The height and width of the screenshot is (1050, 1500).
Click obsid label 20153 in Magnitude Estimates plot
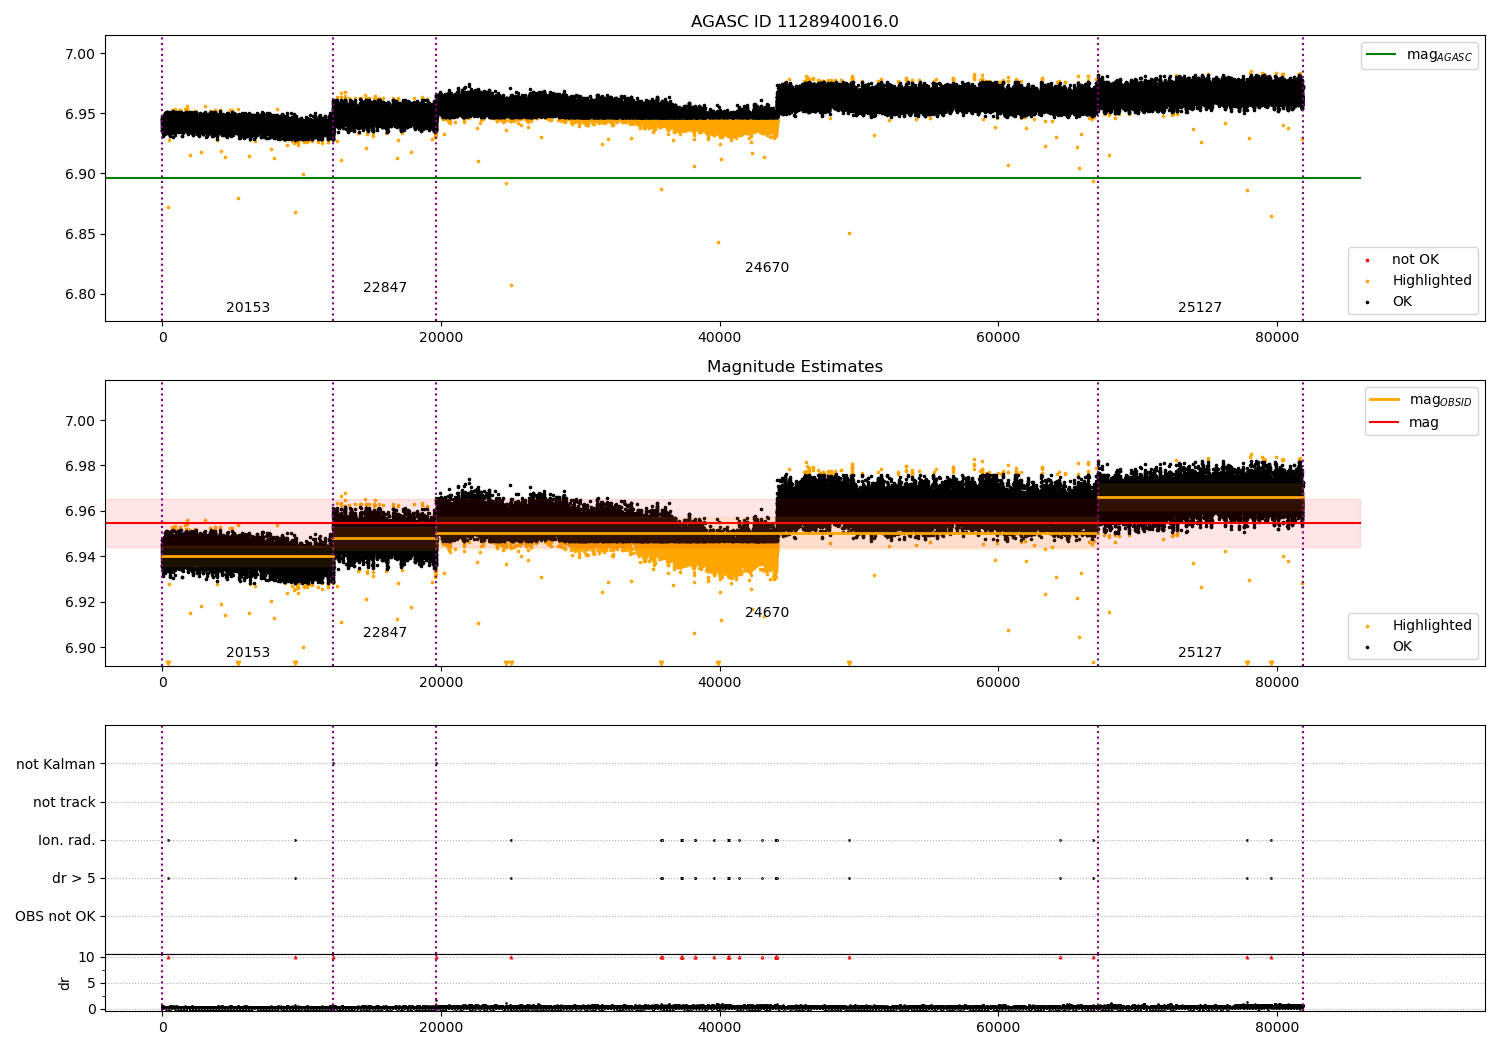coord(248,653)
